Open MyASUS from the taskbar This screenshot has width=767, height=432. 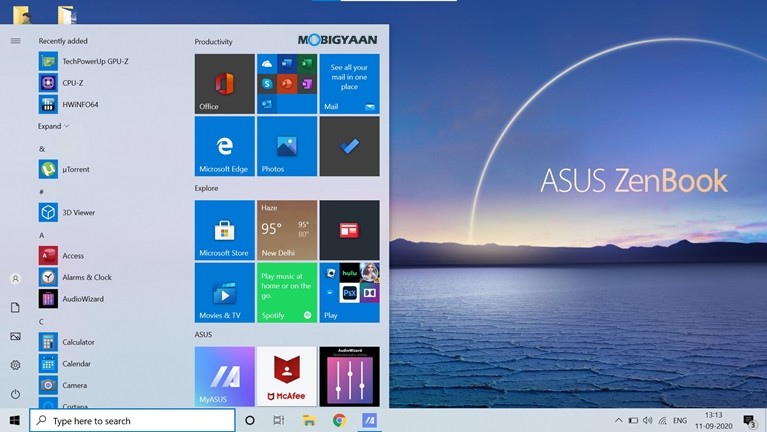[369, 420]
